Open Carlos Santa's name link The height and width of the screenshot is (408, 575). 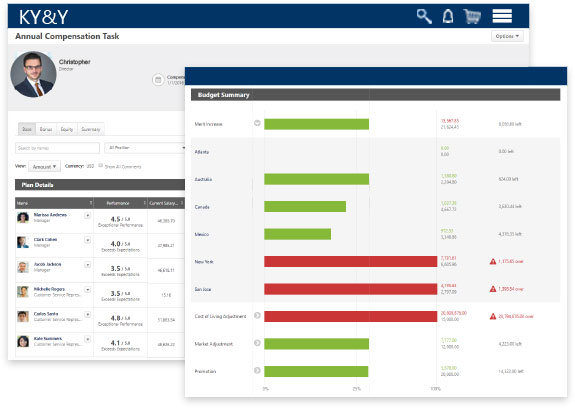pyautogui.click(x=46, y=314)
